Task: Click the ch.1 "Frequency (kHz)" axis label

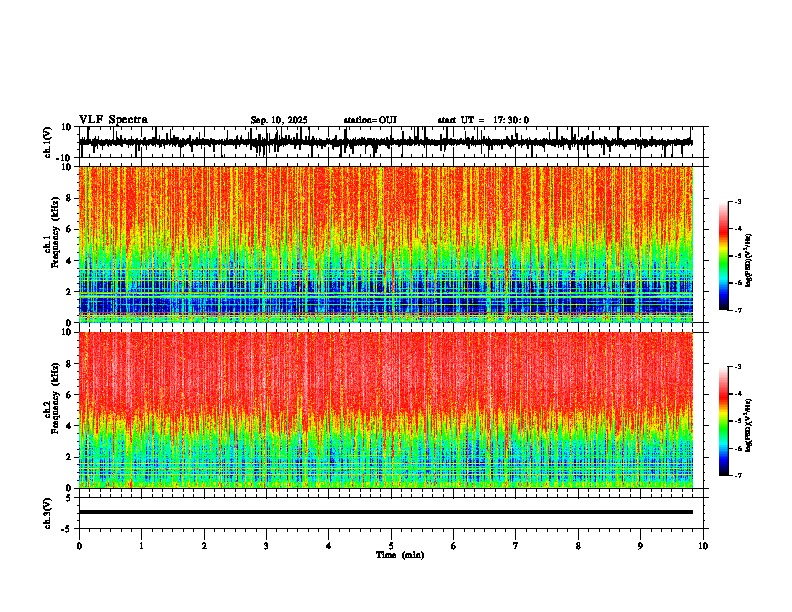Action: (x=56, y=232)
